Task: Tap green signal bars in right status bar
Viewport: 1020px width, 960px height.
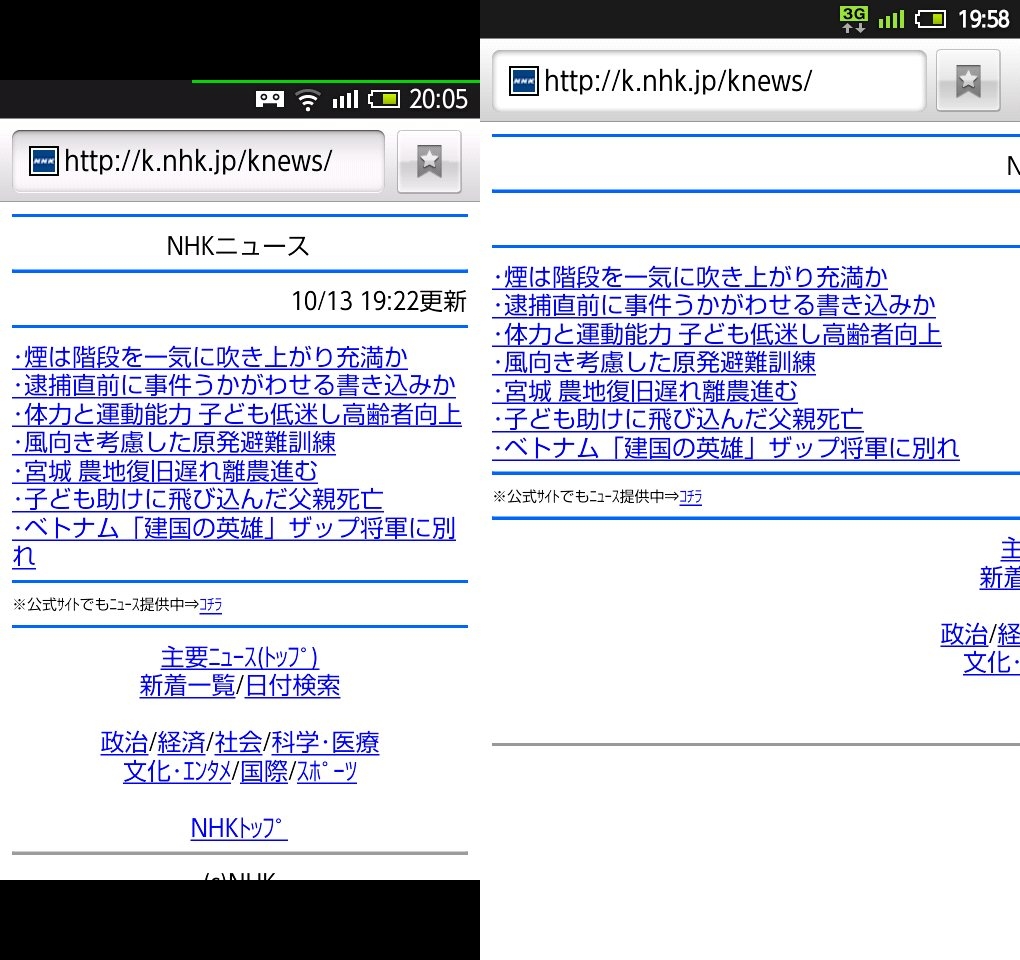Action: click(x=891, y=20)
